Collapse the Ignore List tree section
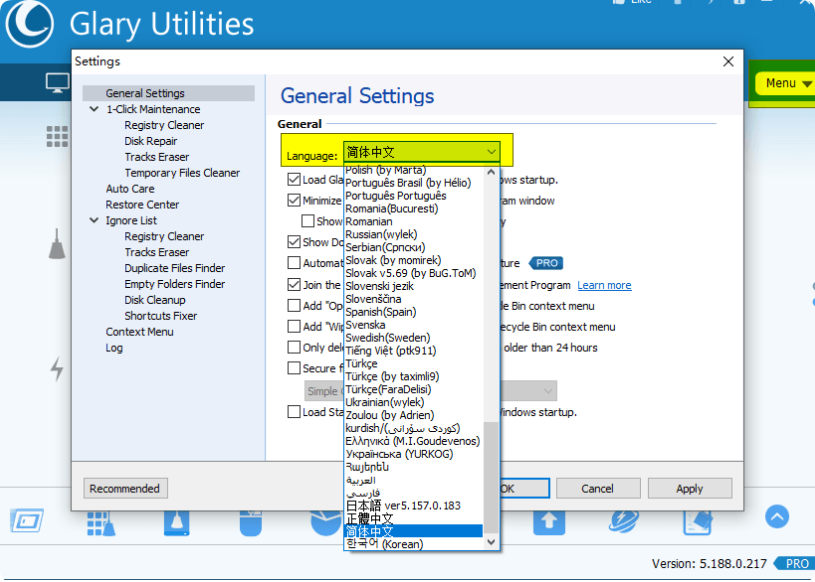 click(92, 220)
